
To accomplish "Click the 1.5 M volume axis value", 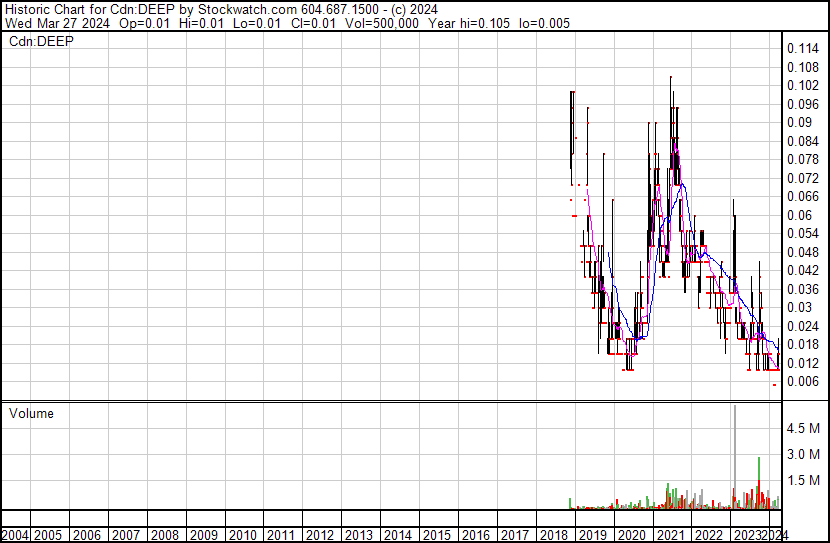I will click(803, 480).
